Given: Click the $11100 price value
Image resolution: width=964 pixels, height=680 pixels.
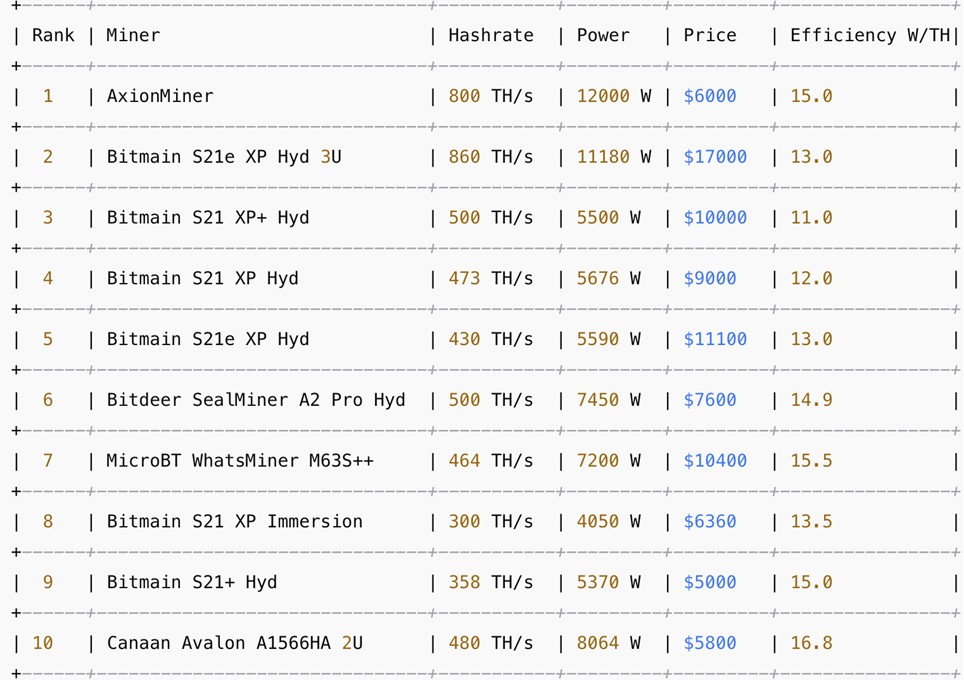Looking at the screenshot, I should pyautogui.click(x=715, y=339).
